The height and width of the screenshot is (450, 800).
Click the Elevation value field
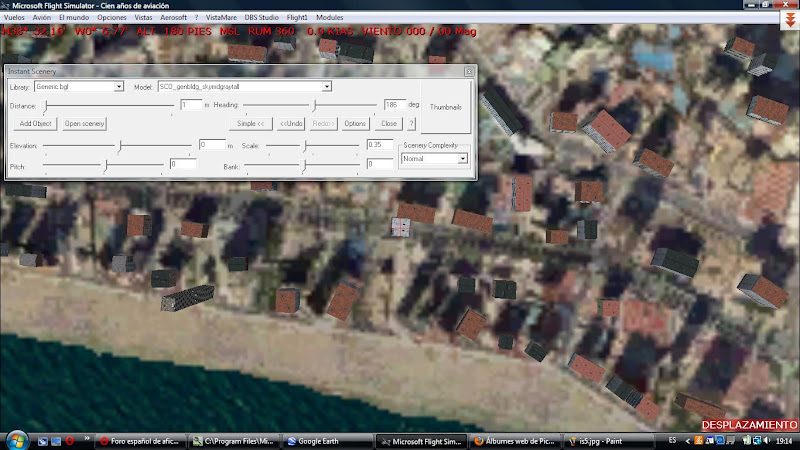pyautogui.click(x=212, y=145)
